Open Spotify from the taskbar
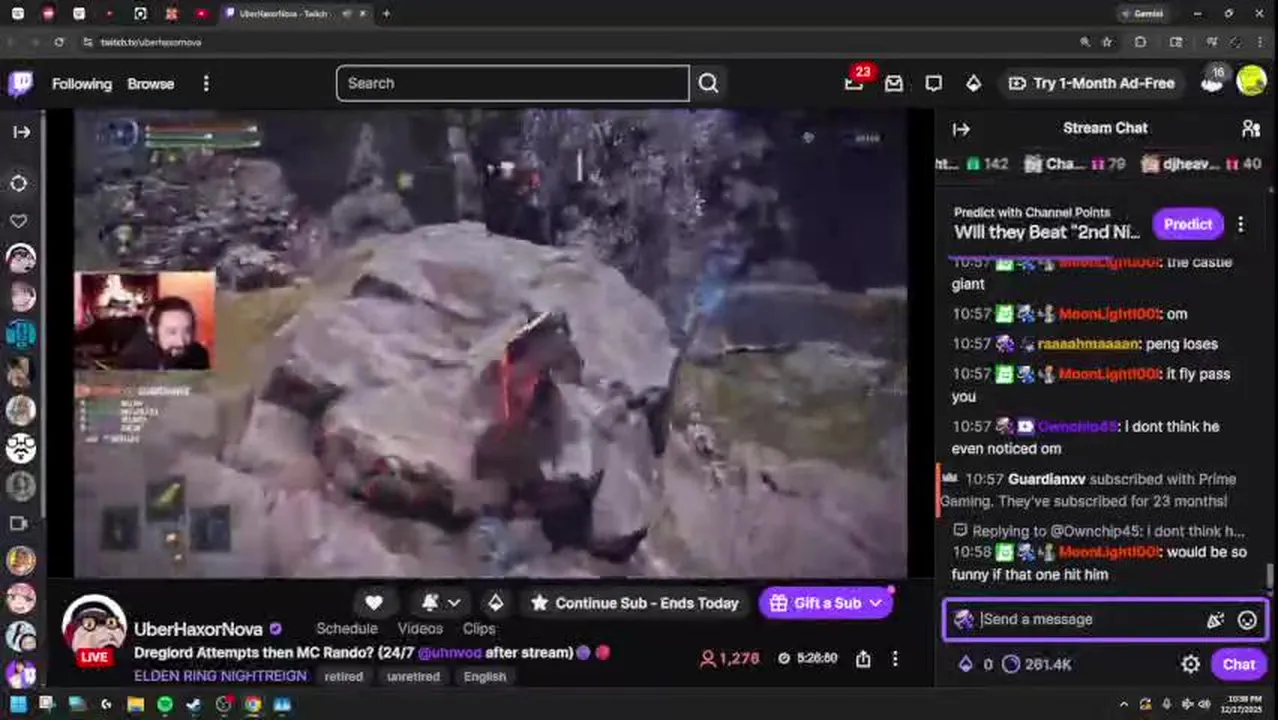This screenshot has width=1278, height=720. [165, 704]
